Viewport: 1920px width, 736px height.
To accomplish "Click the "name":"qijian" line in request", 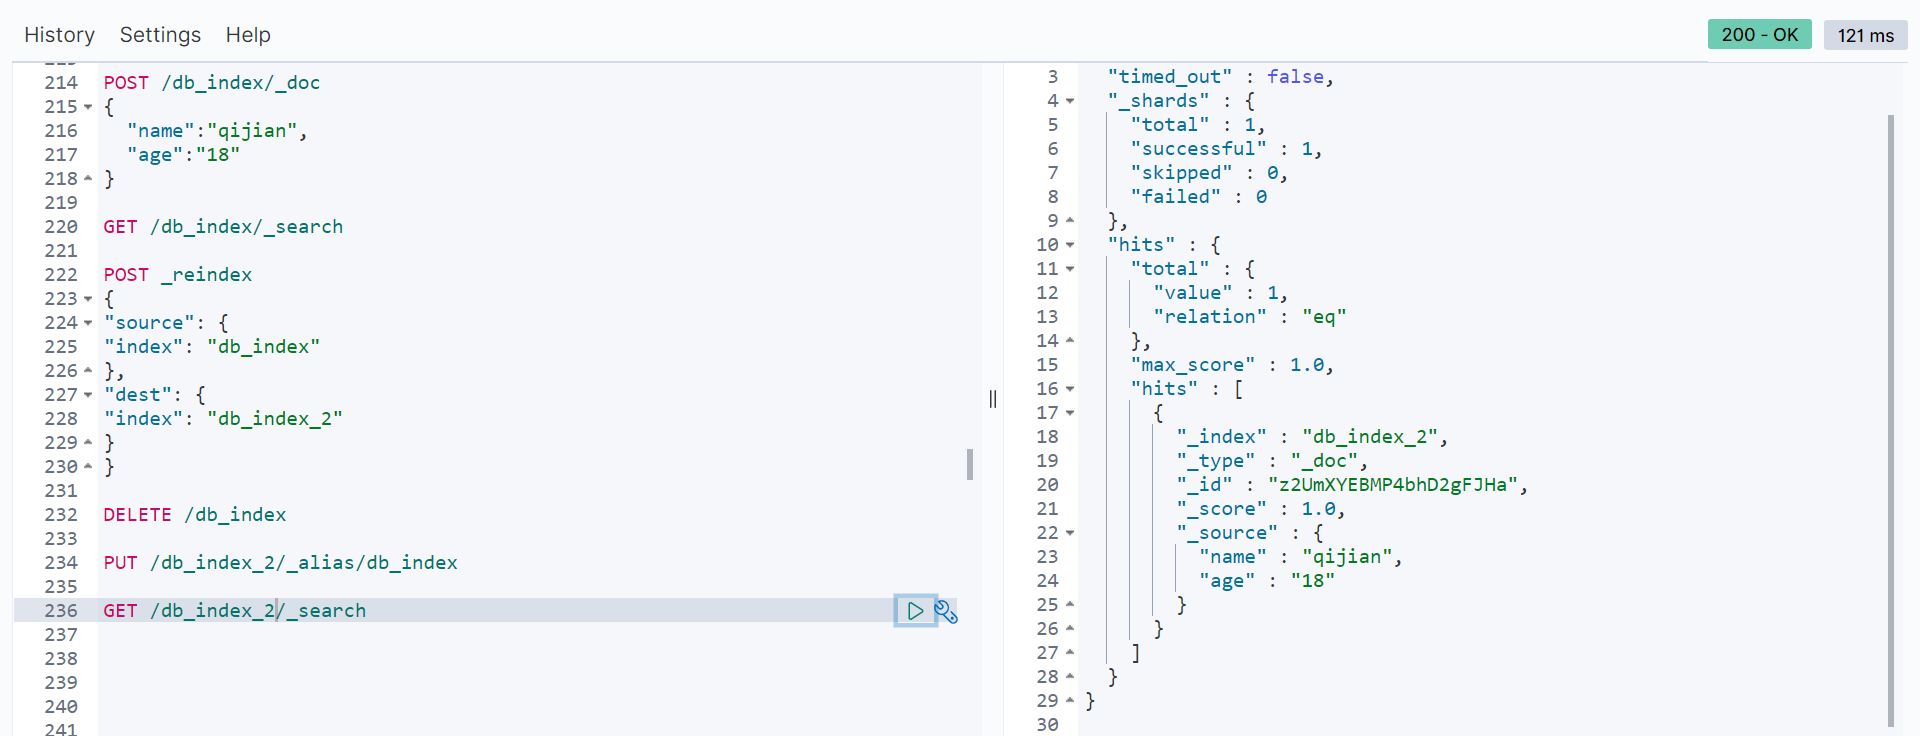I will click(x=217, y=131).
